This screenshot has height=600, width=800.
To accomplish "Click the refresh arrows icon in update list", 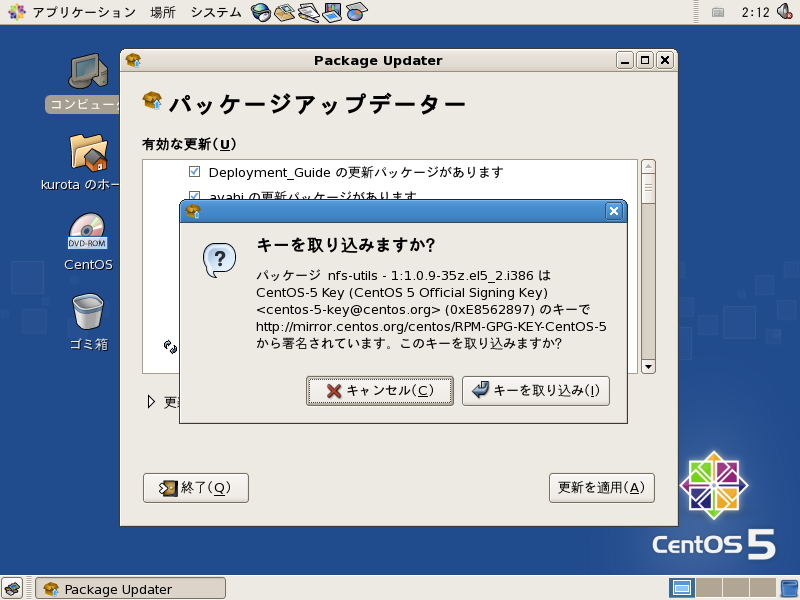I will [170, 347].
